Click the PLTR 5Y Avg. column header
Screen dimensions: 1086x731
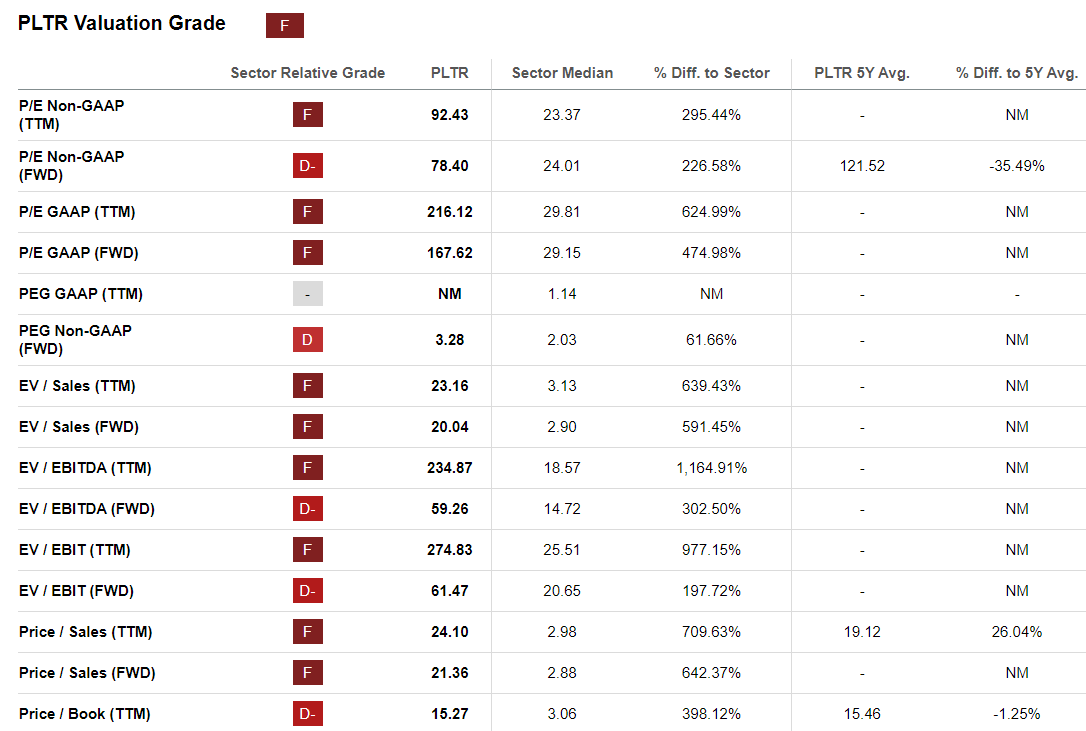tap(862, 73)
